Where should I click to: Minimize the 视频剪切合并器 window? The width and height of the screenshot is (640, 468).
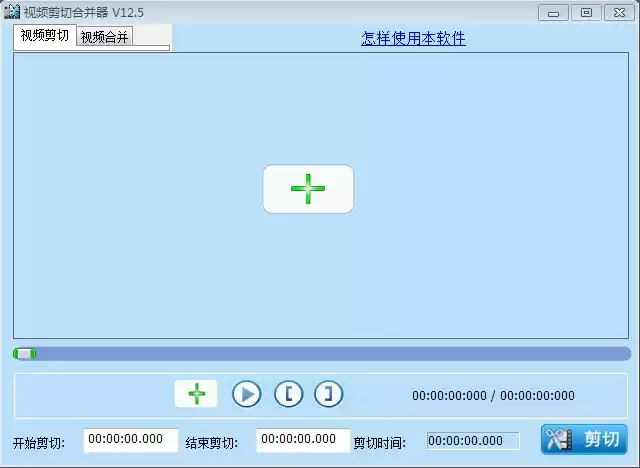tap(554, 12)
